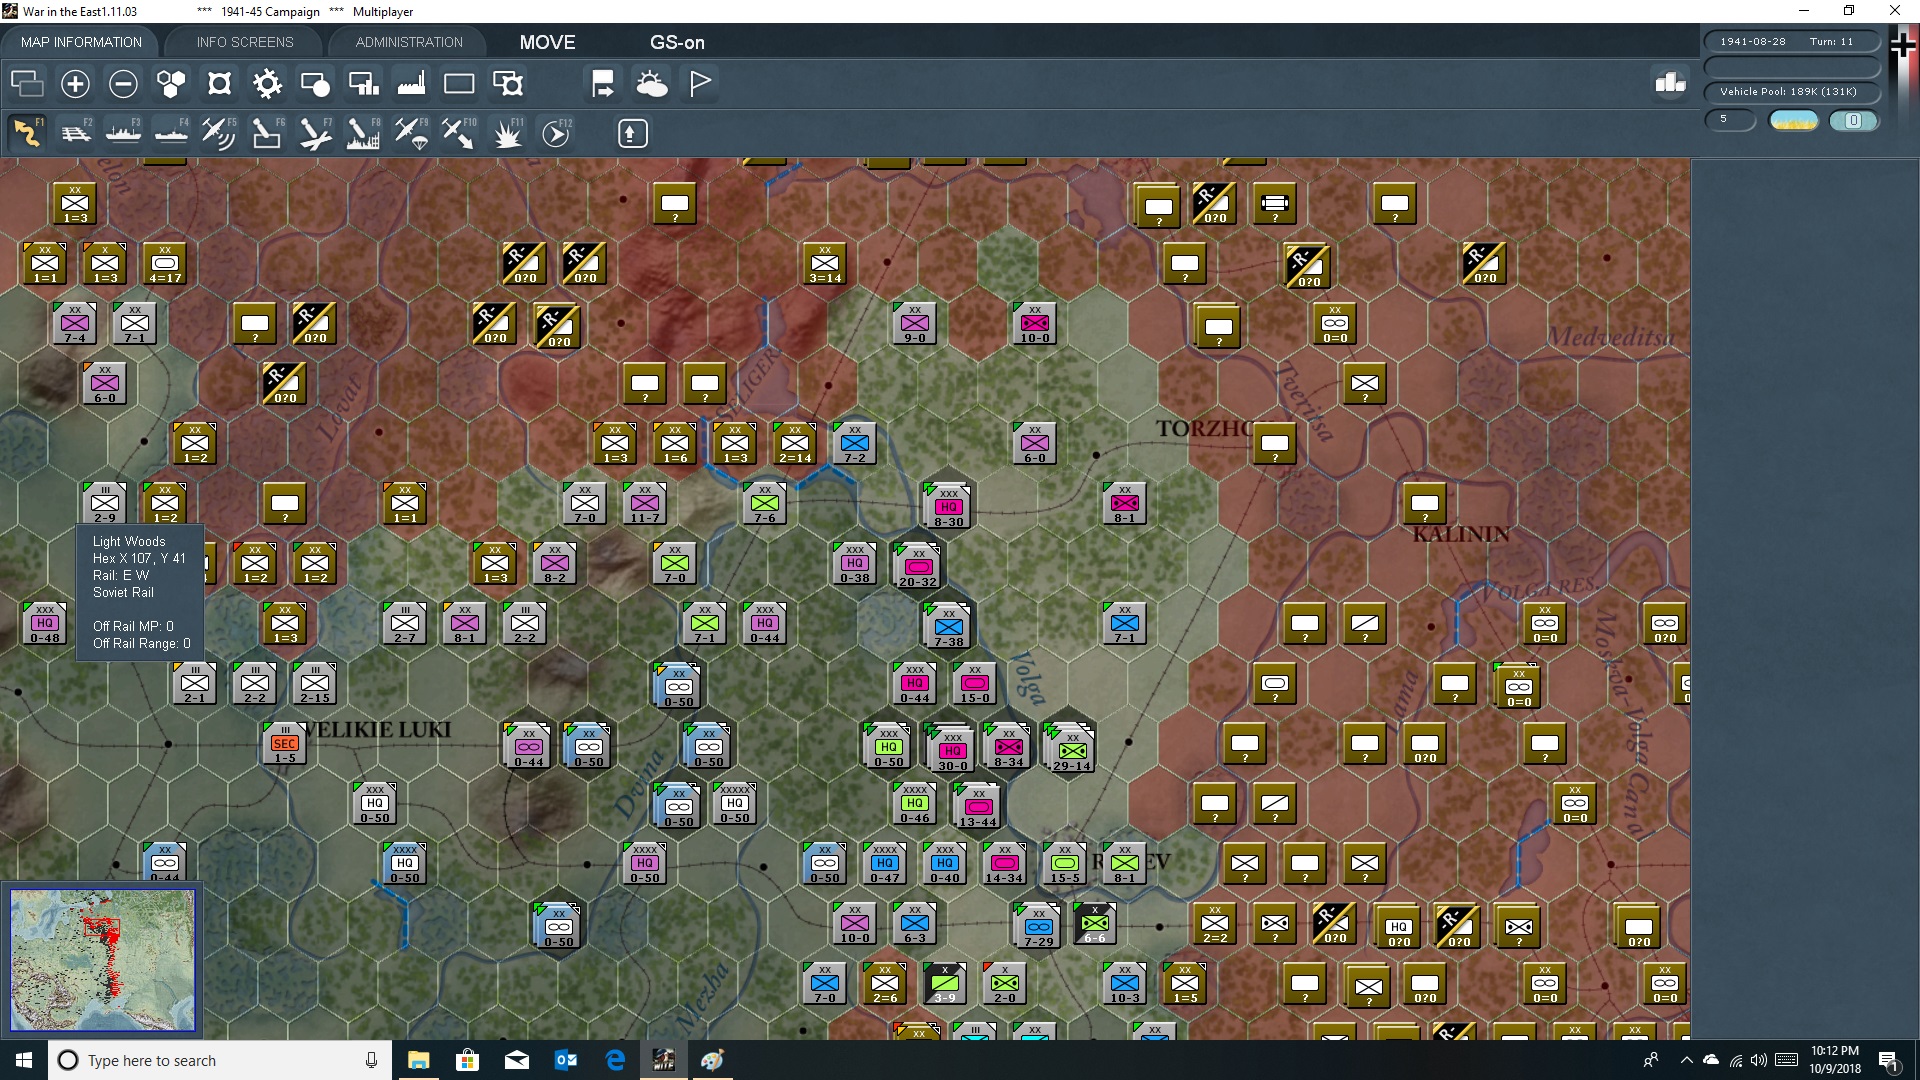Screen dimensions: 1920x1080
Task: Select the green 15-5 unit counter
Action: tap(1065, 863)
